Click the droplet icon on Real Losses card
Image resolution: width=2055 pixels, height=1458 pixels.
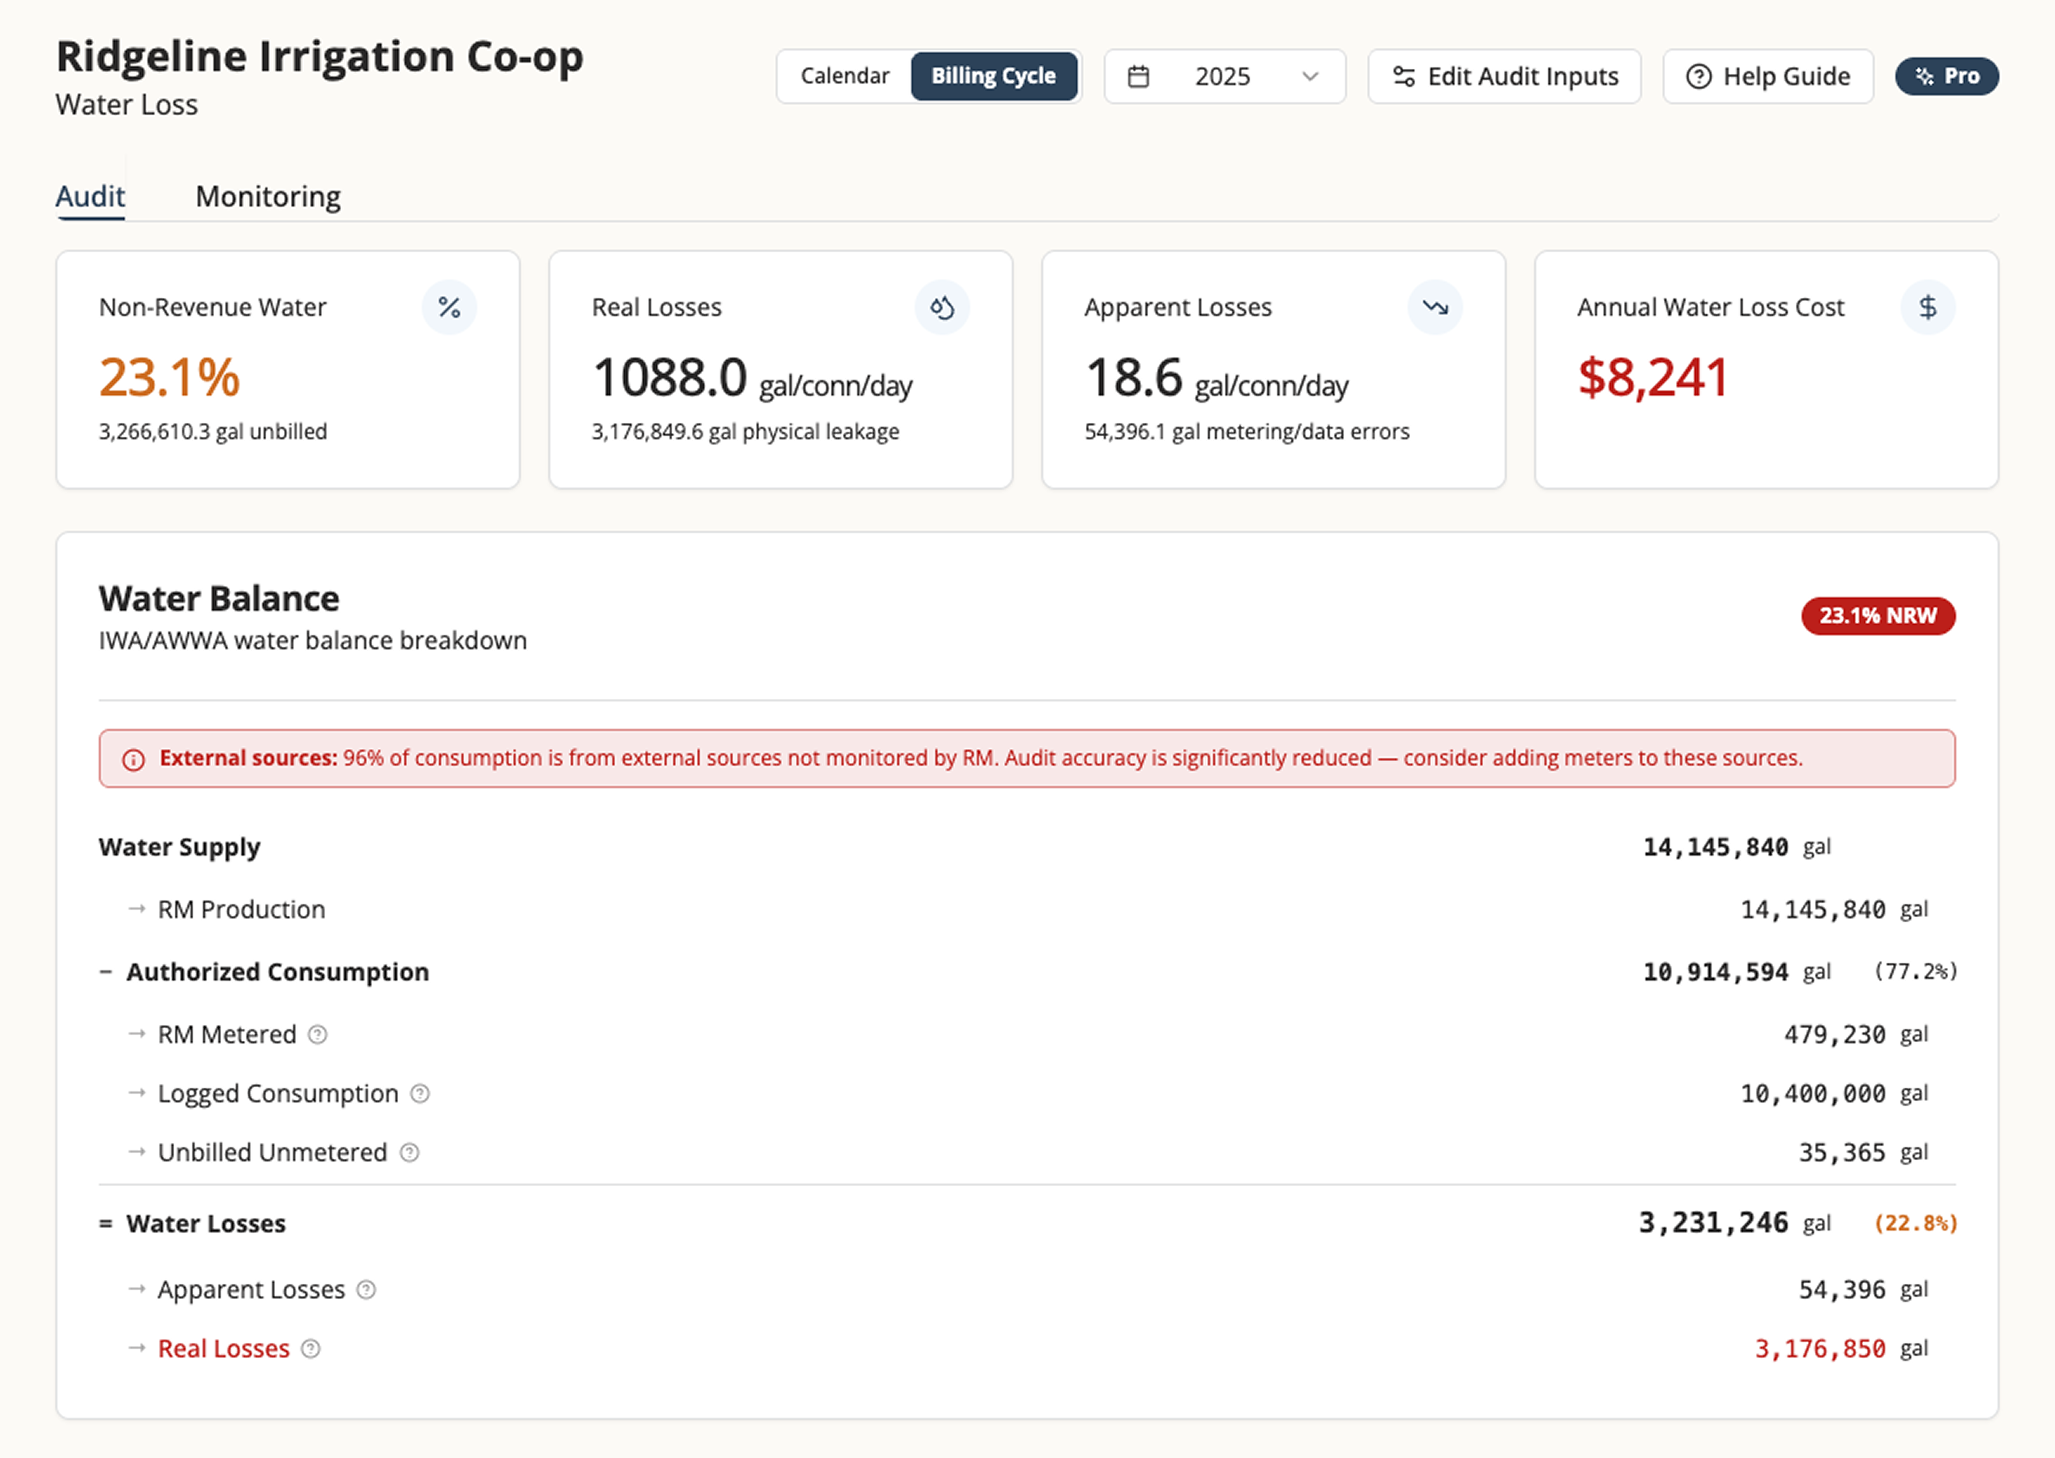pyautogui.click(x=942, y=307)
